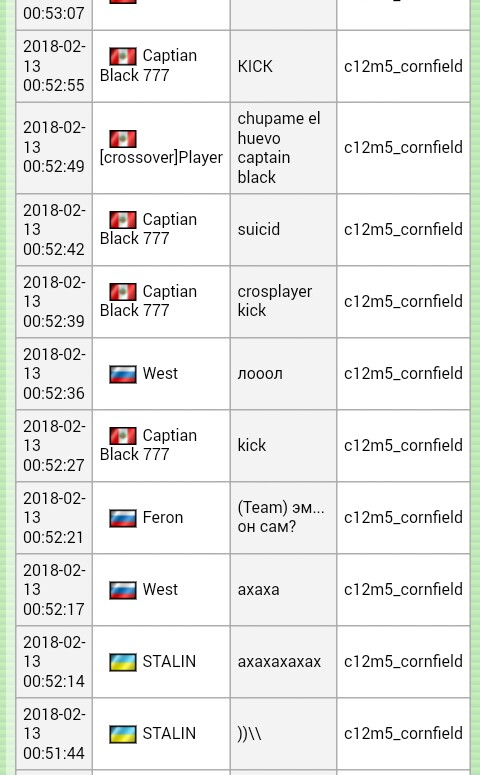Image resolution: width=480 pixels, height=775 pixels.
Task: Click the Peru flag in the uppercase KICK row
Action: [x=123, y=56]
